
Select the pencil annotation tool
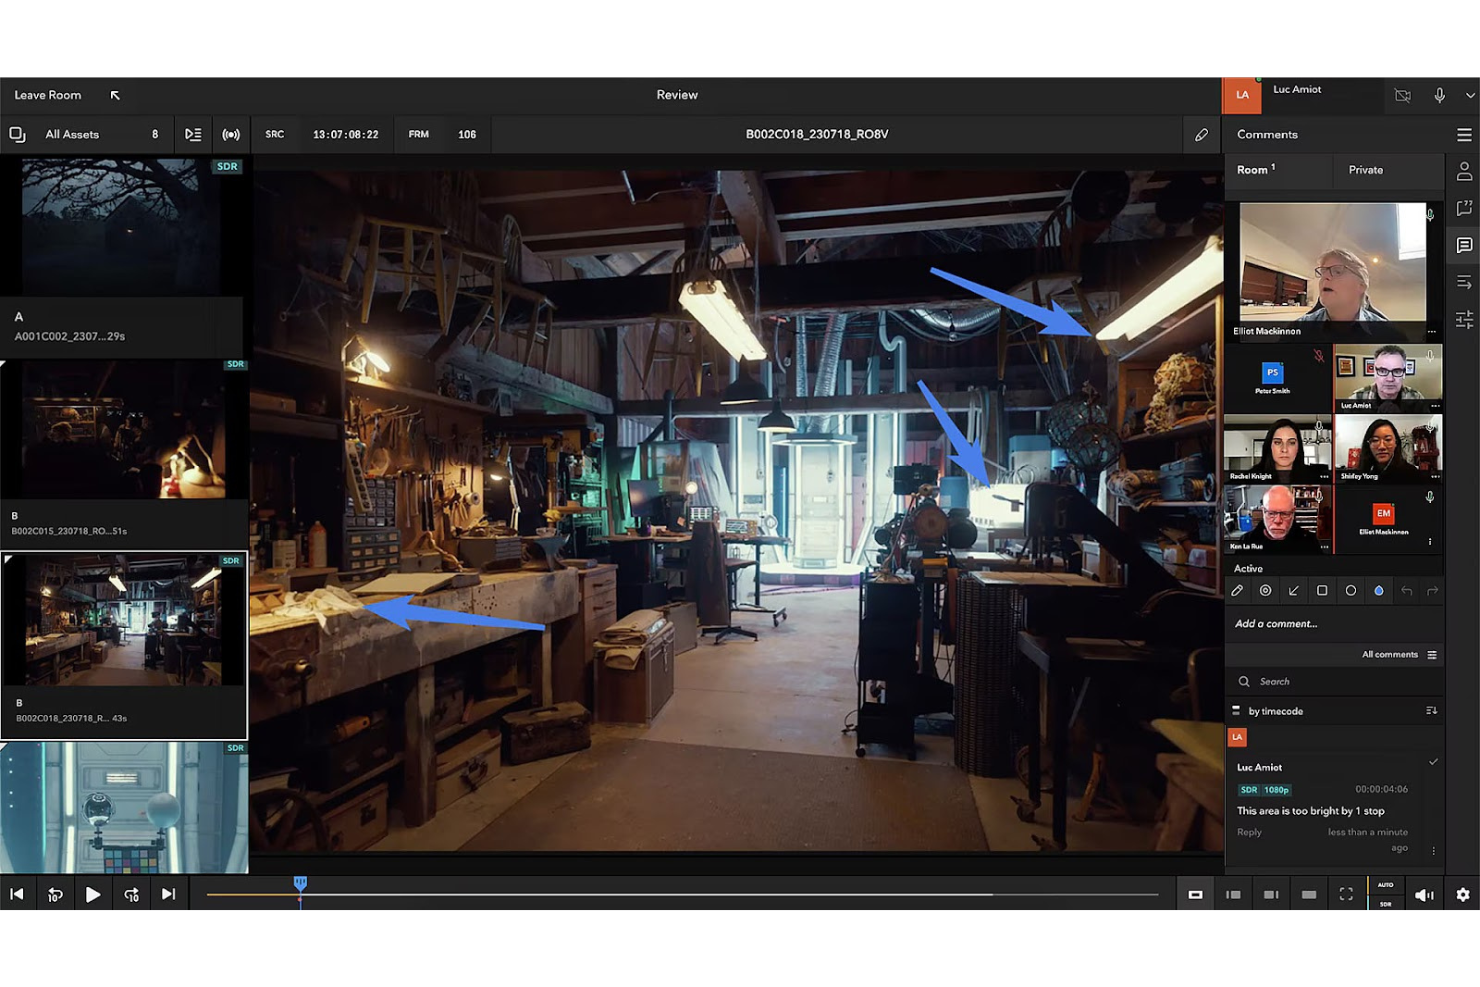[x=1237, y=590]
